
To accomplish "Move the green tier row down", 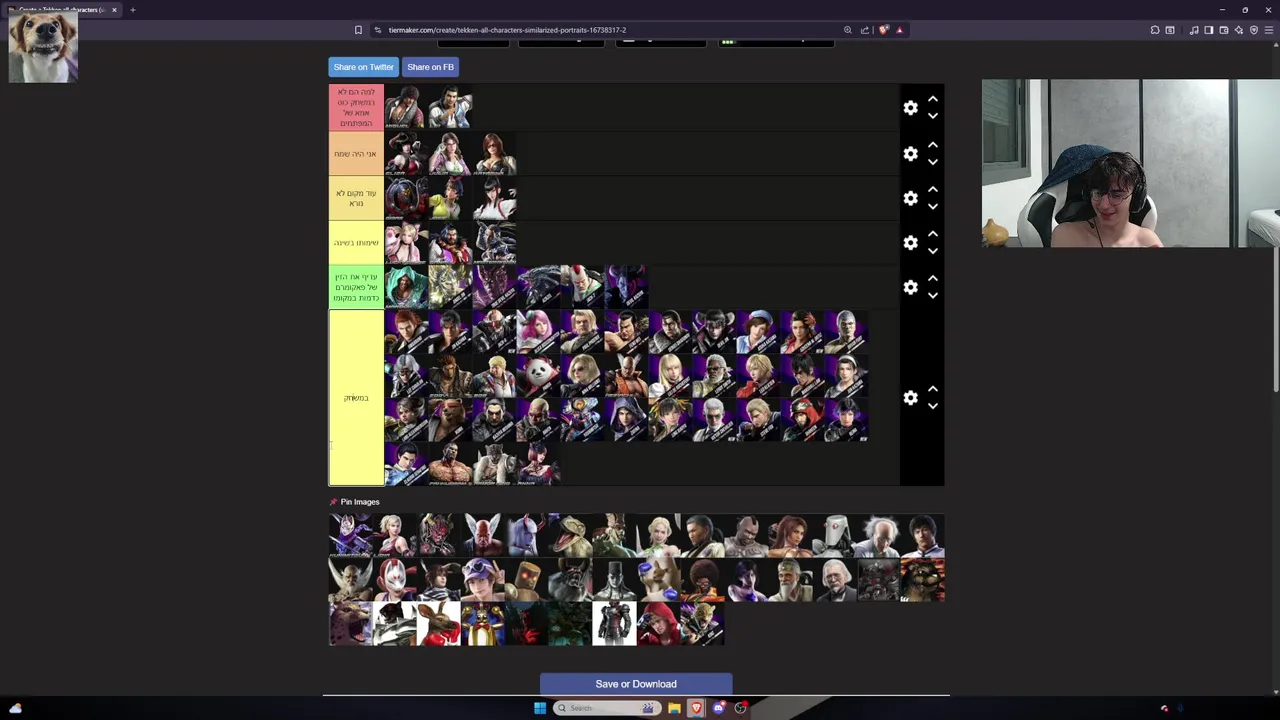I will coord(932,295).
